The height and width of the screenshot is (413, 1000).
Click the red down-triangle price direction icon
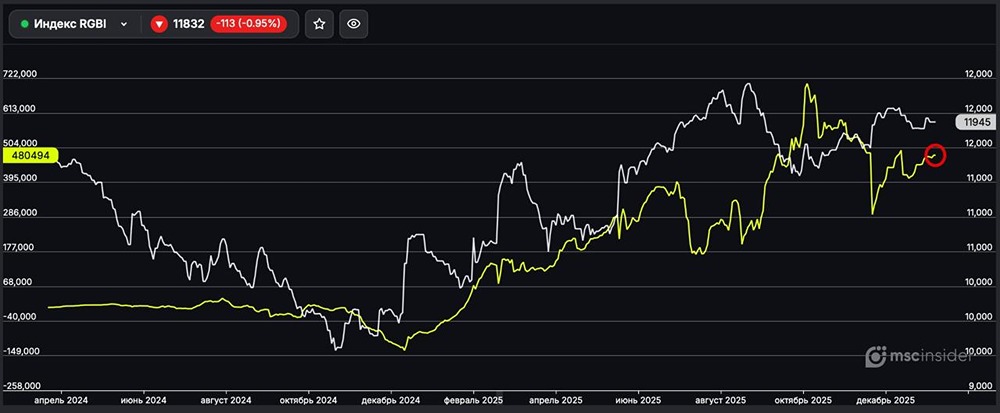pyautogui.click(x=159, y=24)
